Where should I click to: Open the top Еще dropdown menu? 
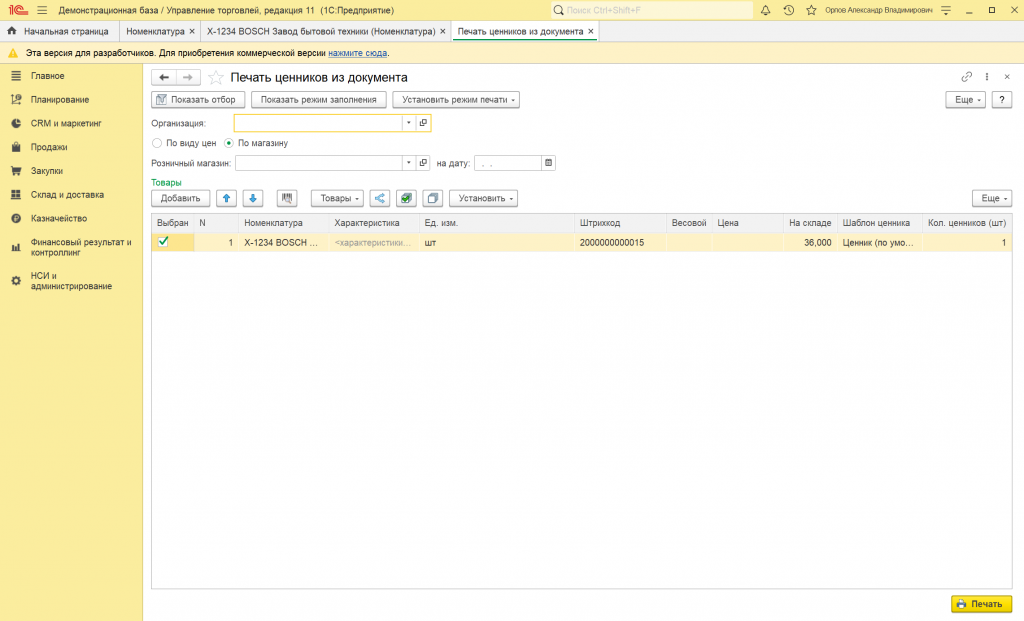(x=966, y=100)
